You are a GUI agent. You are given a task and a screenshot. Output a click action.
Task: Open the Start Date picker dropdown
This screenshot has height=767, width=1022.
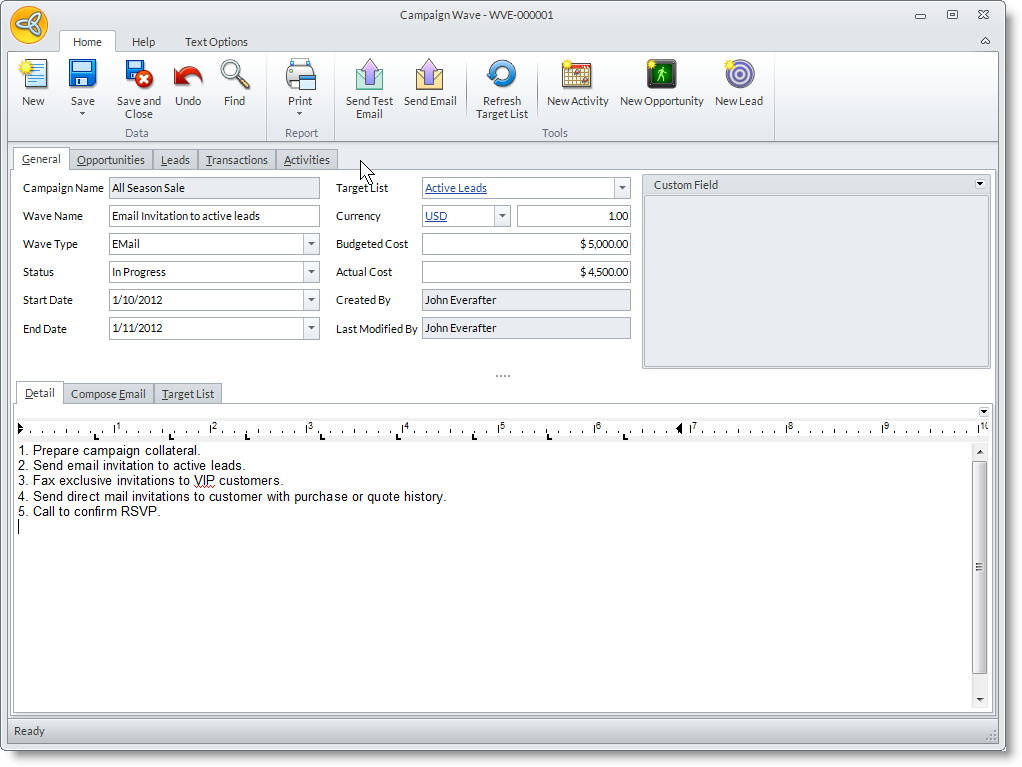click(311, 300)
